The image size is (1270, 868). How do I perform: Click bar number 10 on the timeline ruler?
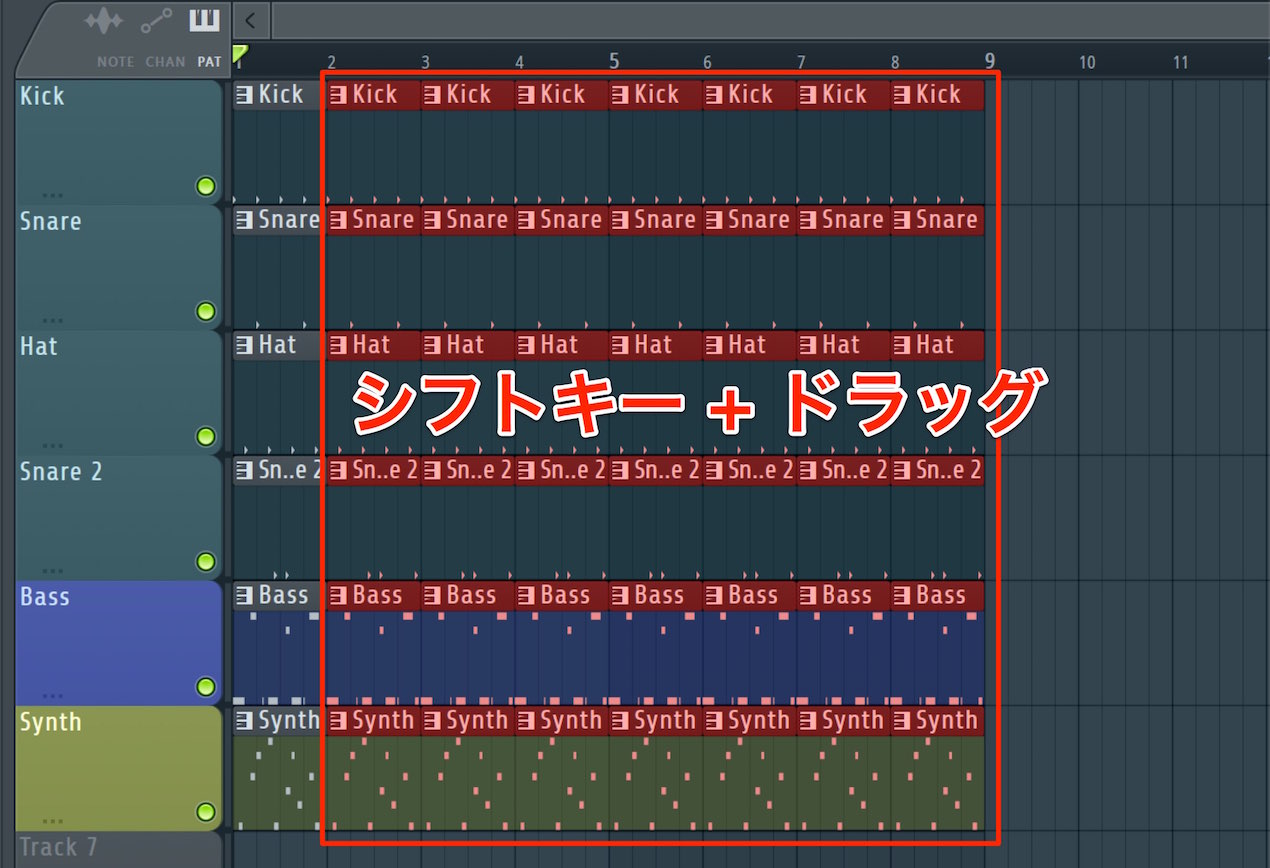(1087, 62)
